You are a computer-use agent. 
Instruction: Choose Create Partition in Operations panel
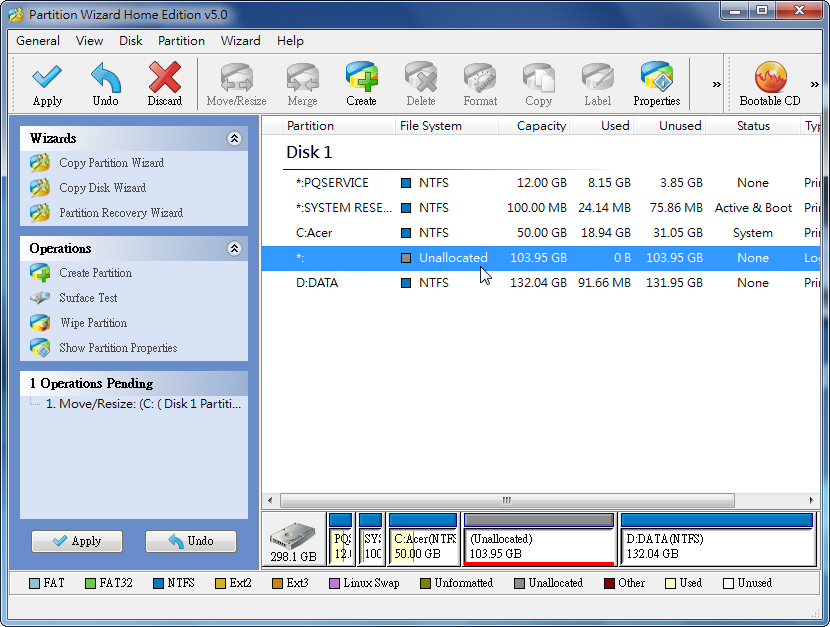(x=95, y=273)
